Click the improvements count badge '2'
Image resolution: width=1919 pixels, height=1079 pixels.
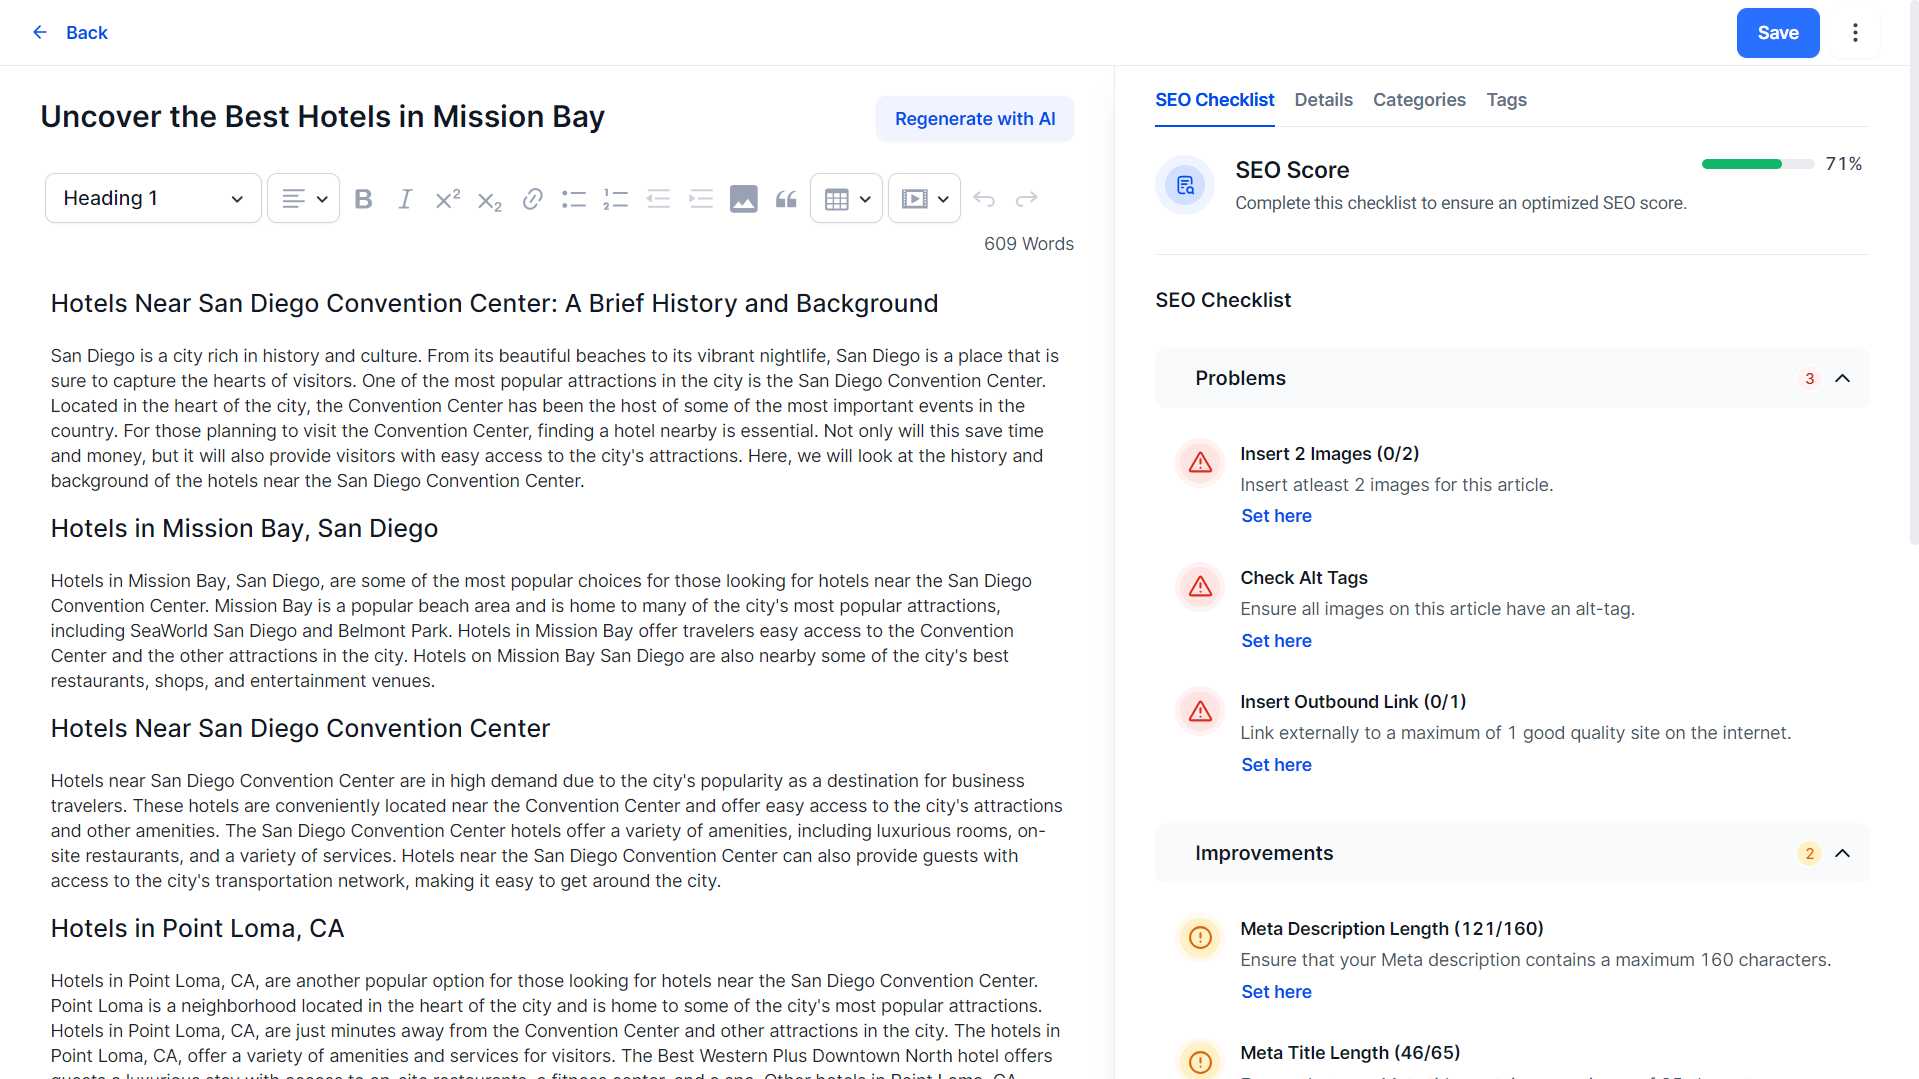point(1809,853)
